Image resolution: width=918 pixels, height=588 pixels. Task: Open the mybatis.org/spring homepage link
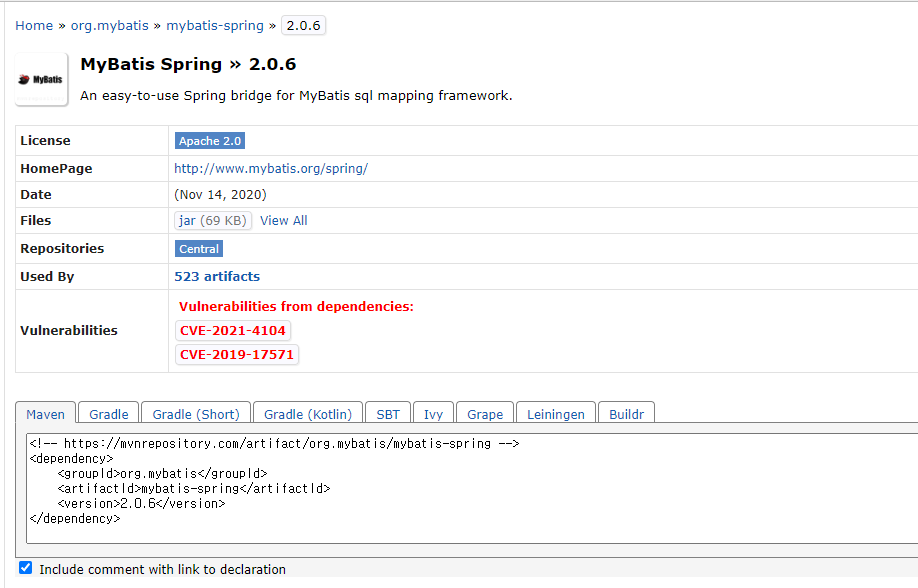click(x=271, y=169)
